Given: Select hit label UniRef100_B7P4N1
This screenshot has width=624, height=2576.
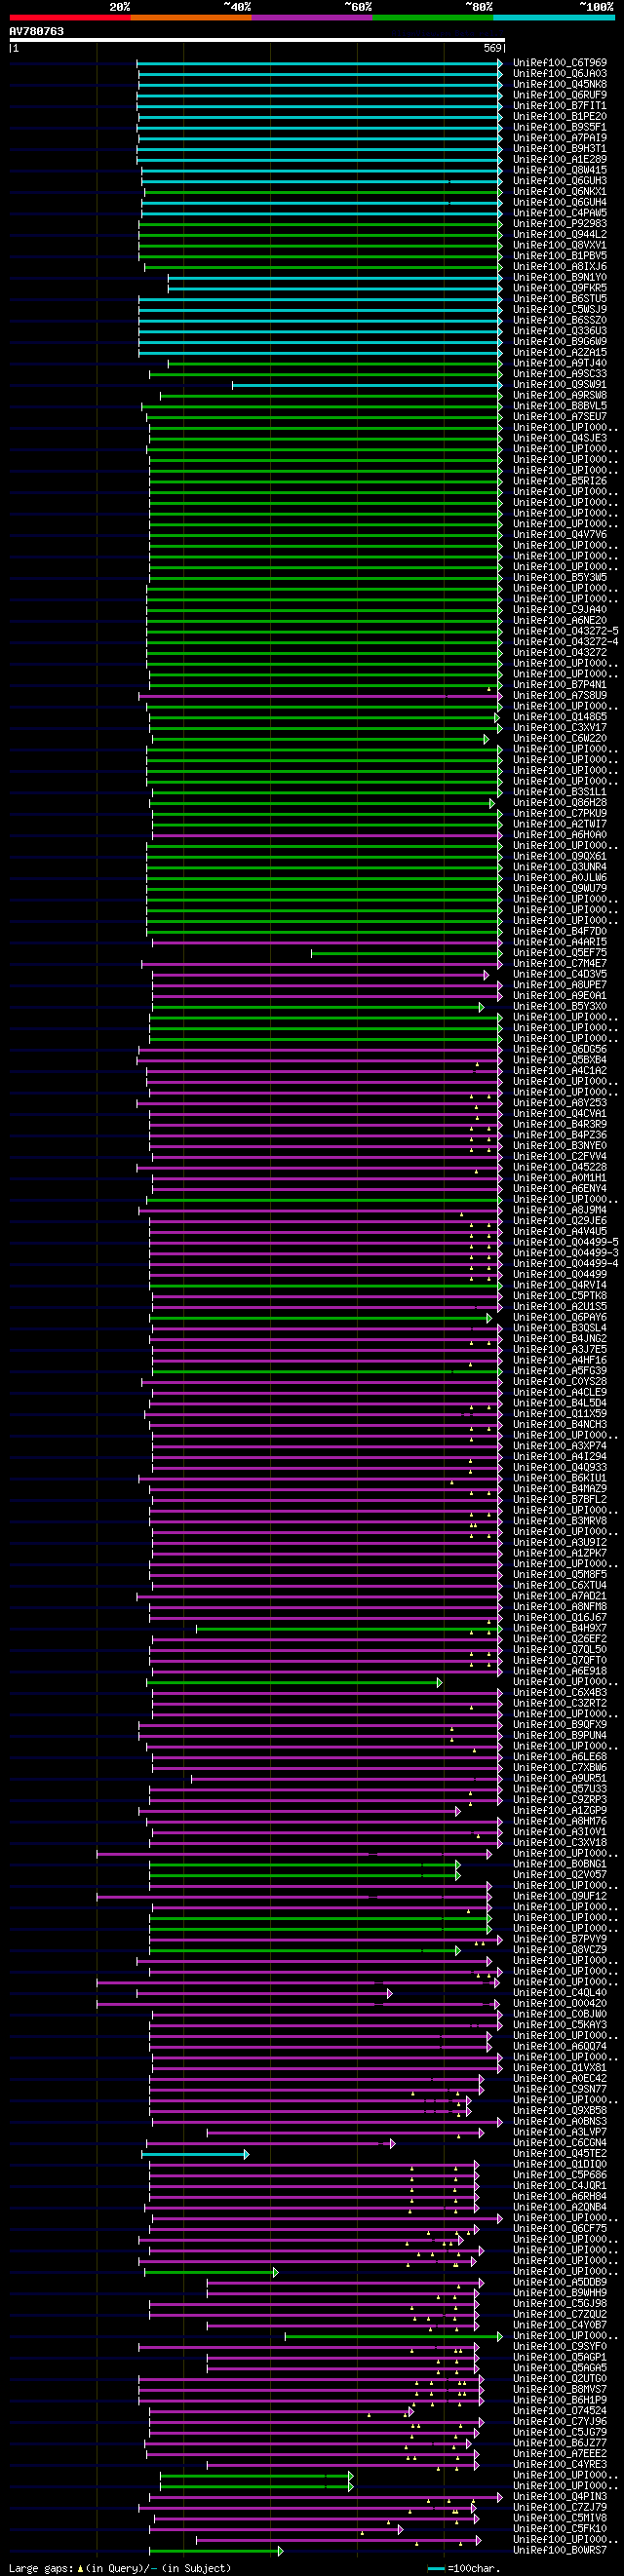Looking at the screenshot, I should coord(560,685).
